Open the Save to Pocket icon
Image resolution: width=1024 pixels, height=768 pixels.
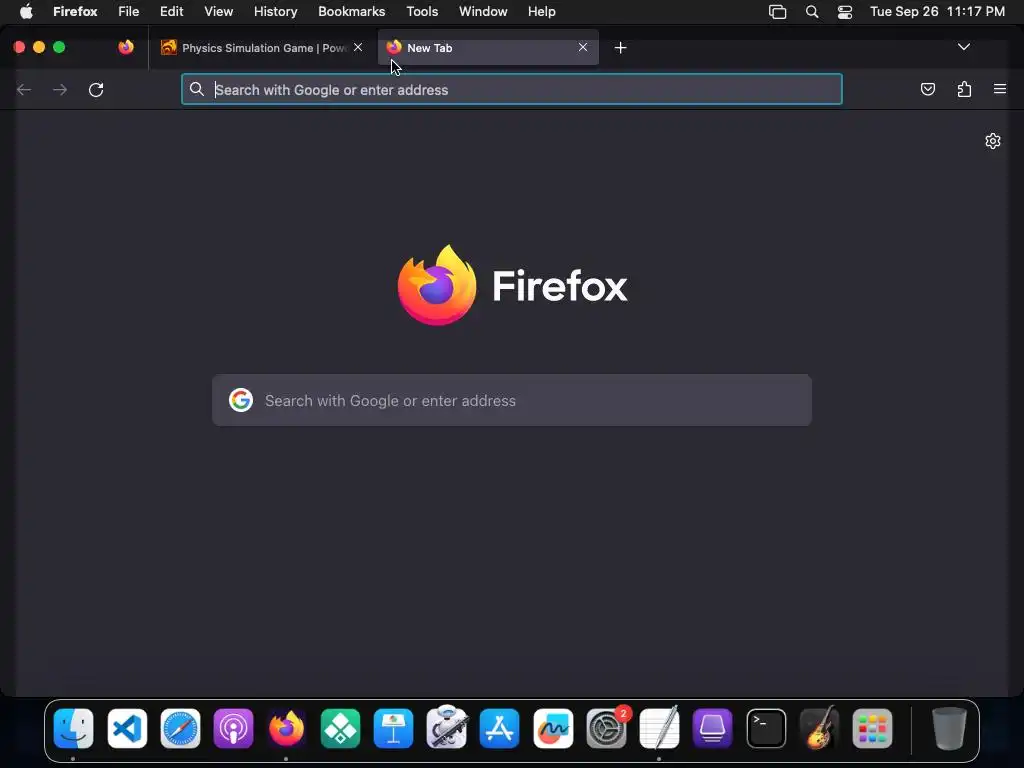point(927,89)
